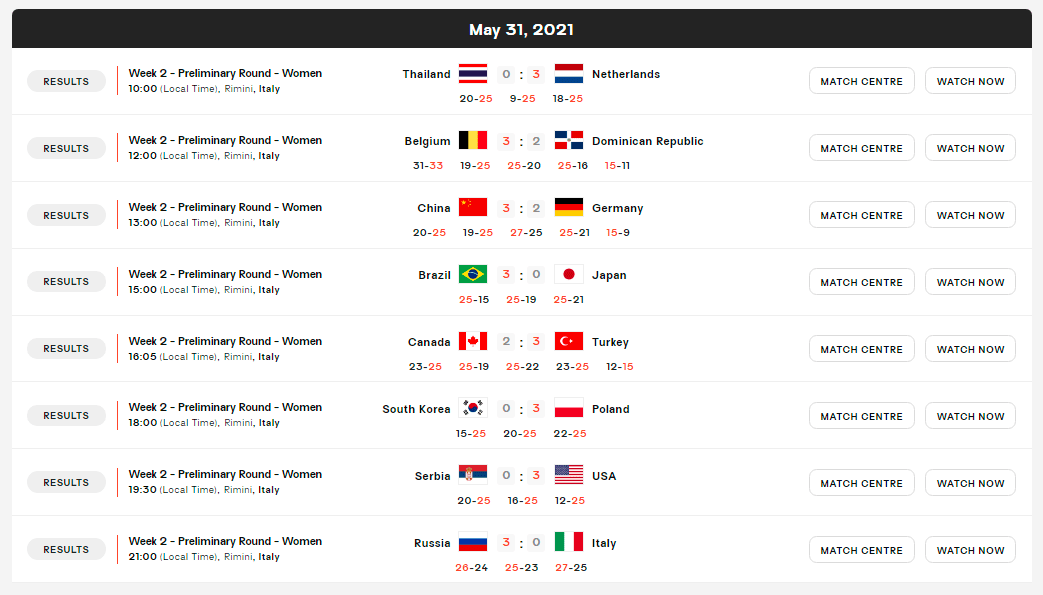Image resolution: width=1043 pixels, height=595 pixels.
Task: Click the Germany team name link
Action: coord(618,208)
